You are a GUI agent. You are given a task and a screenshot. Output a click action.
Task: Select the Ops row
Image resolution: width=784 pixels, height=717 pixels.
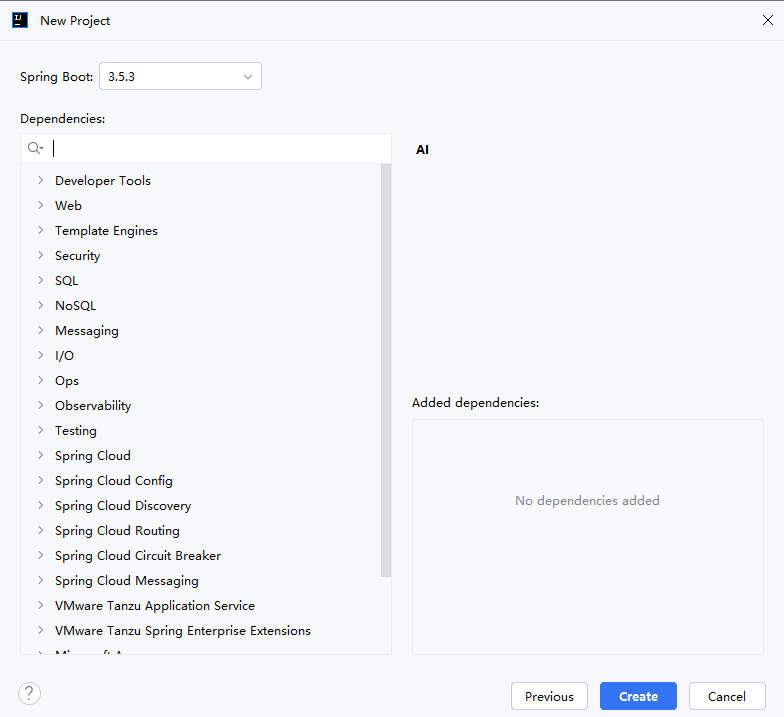coord(200,380)
